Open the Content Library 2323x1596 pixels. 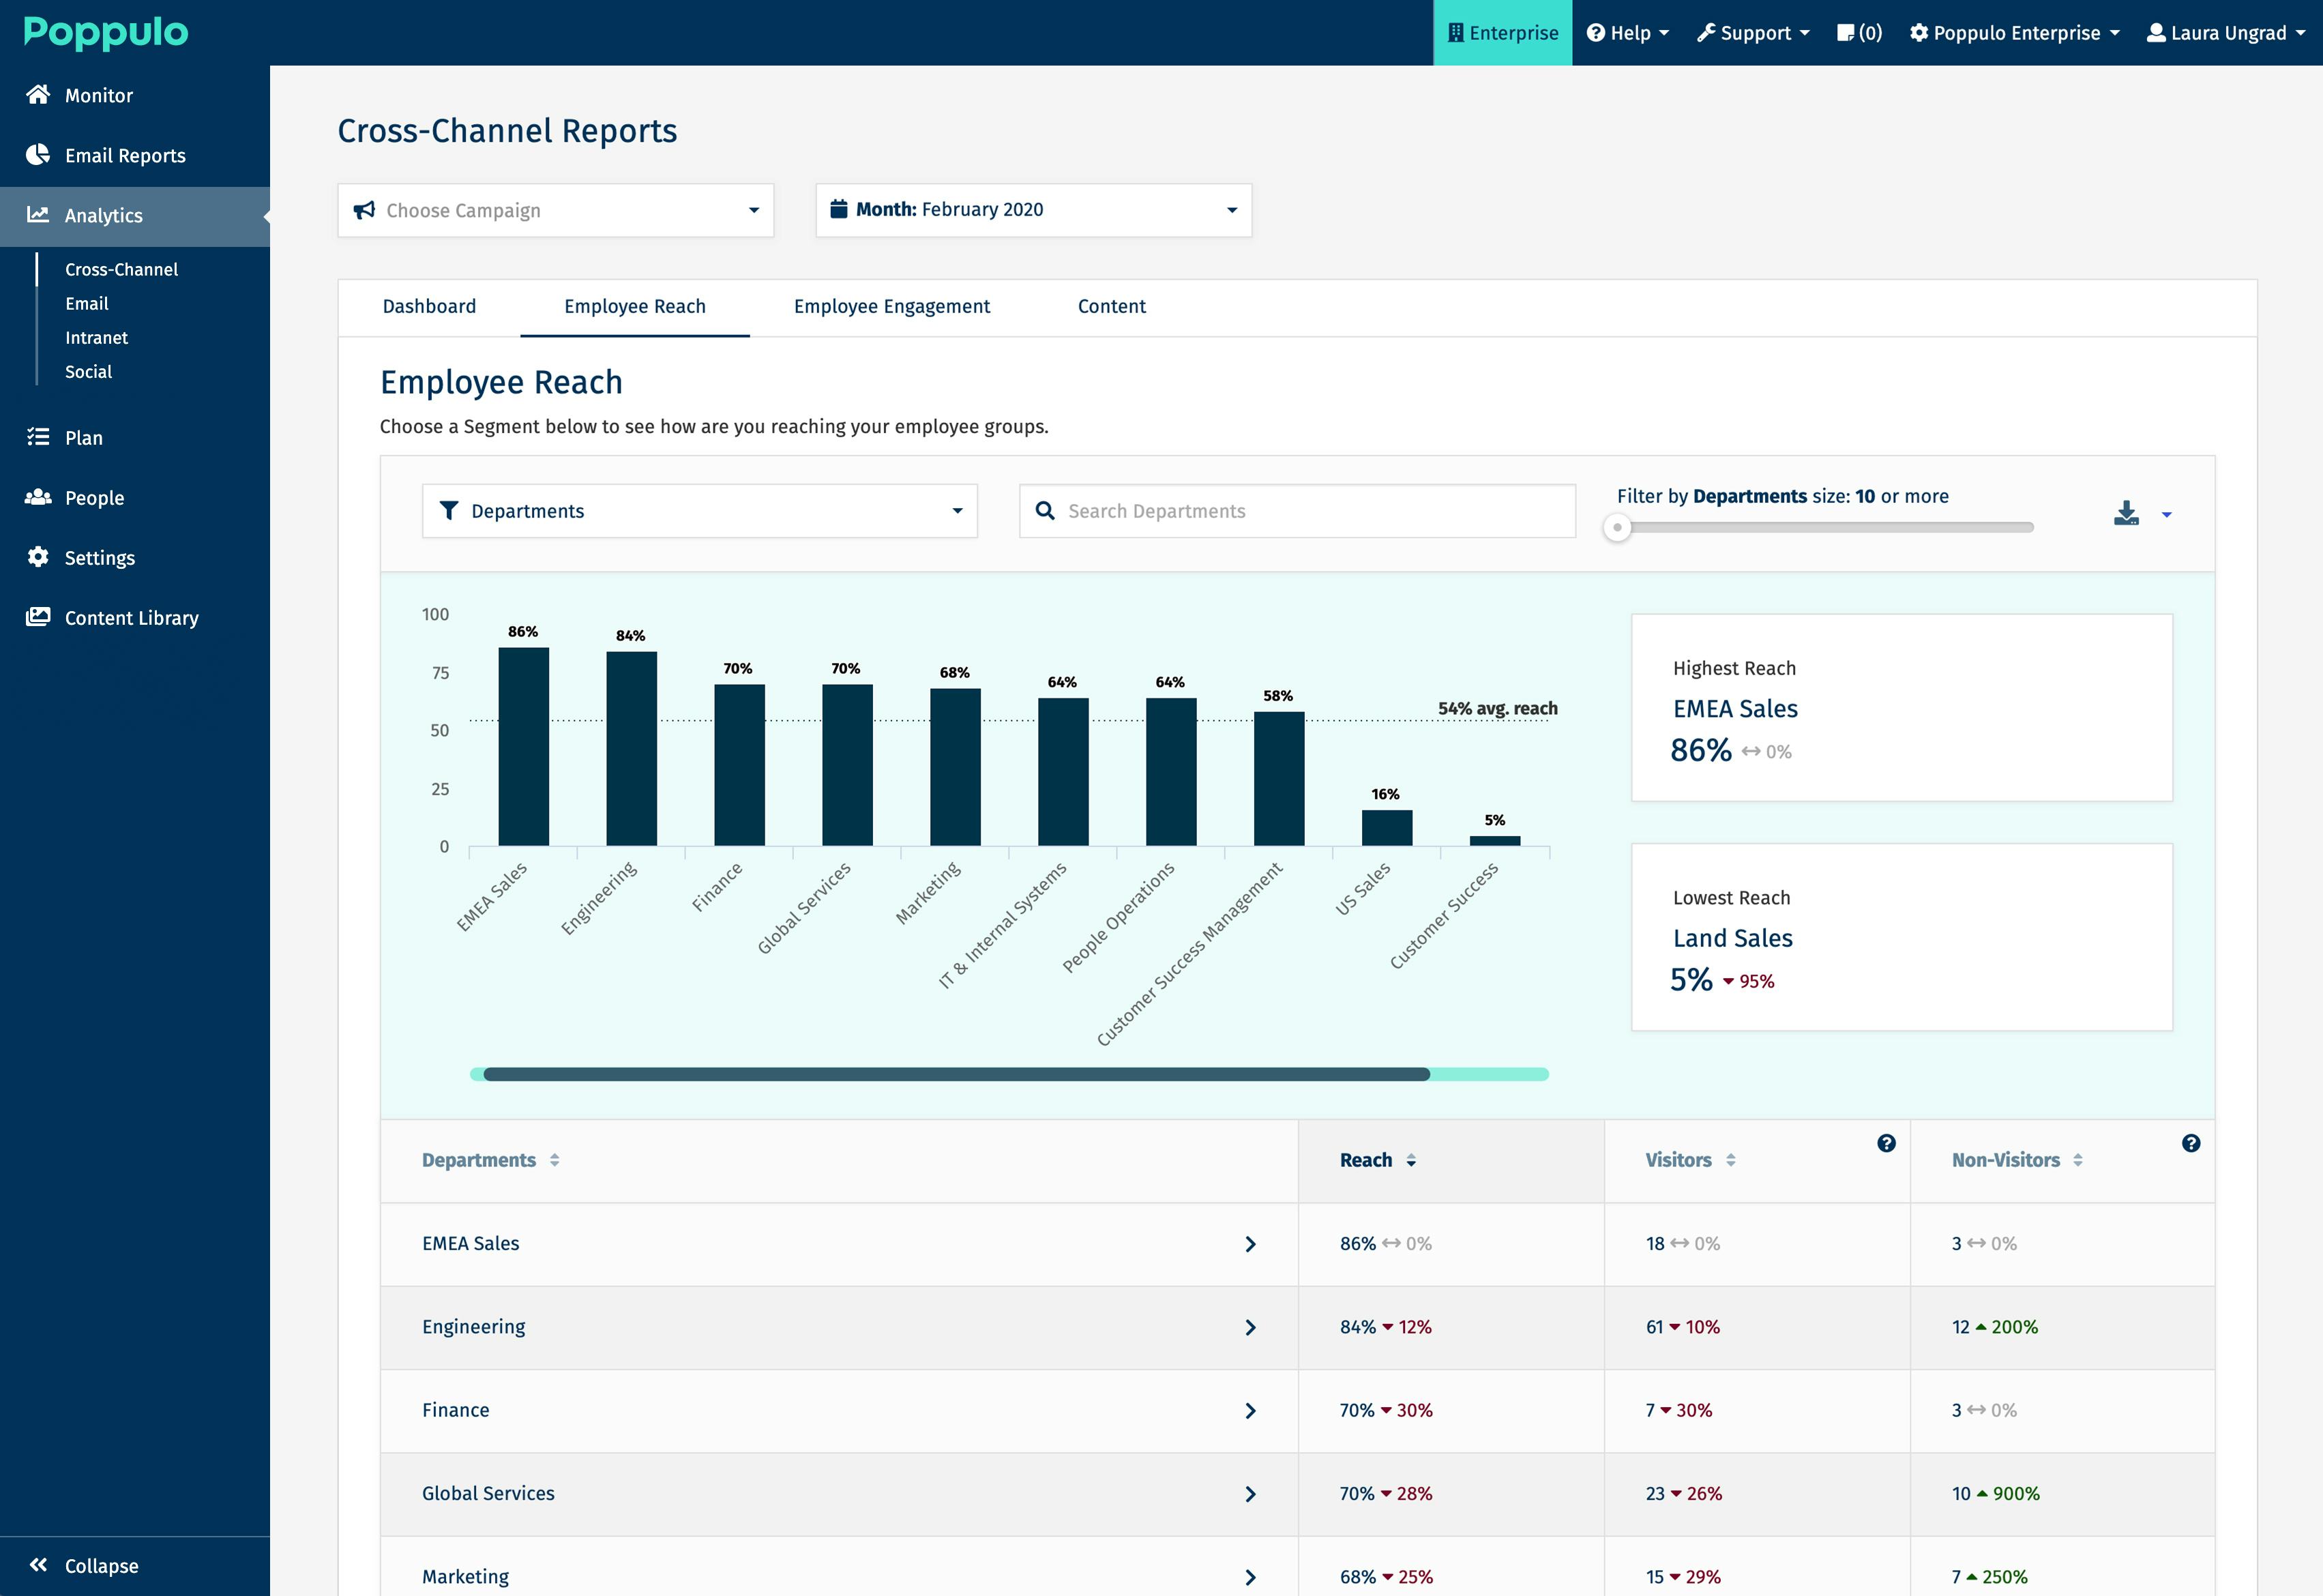pyautogui.click(x=130, y=617)
